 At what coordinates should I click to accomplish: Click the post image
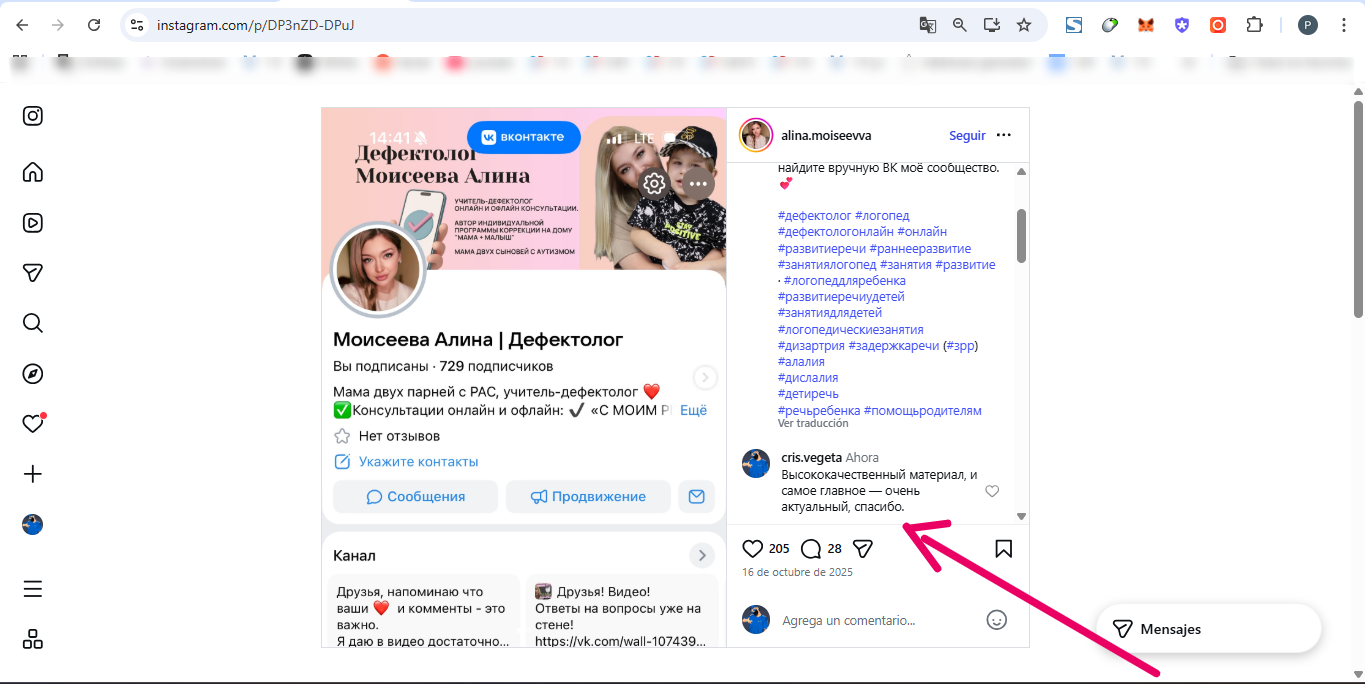[524, 378]
